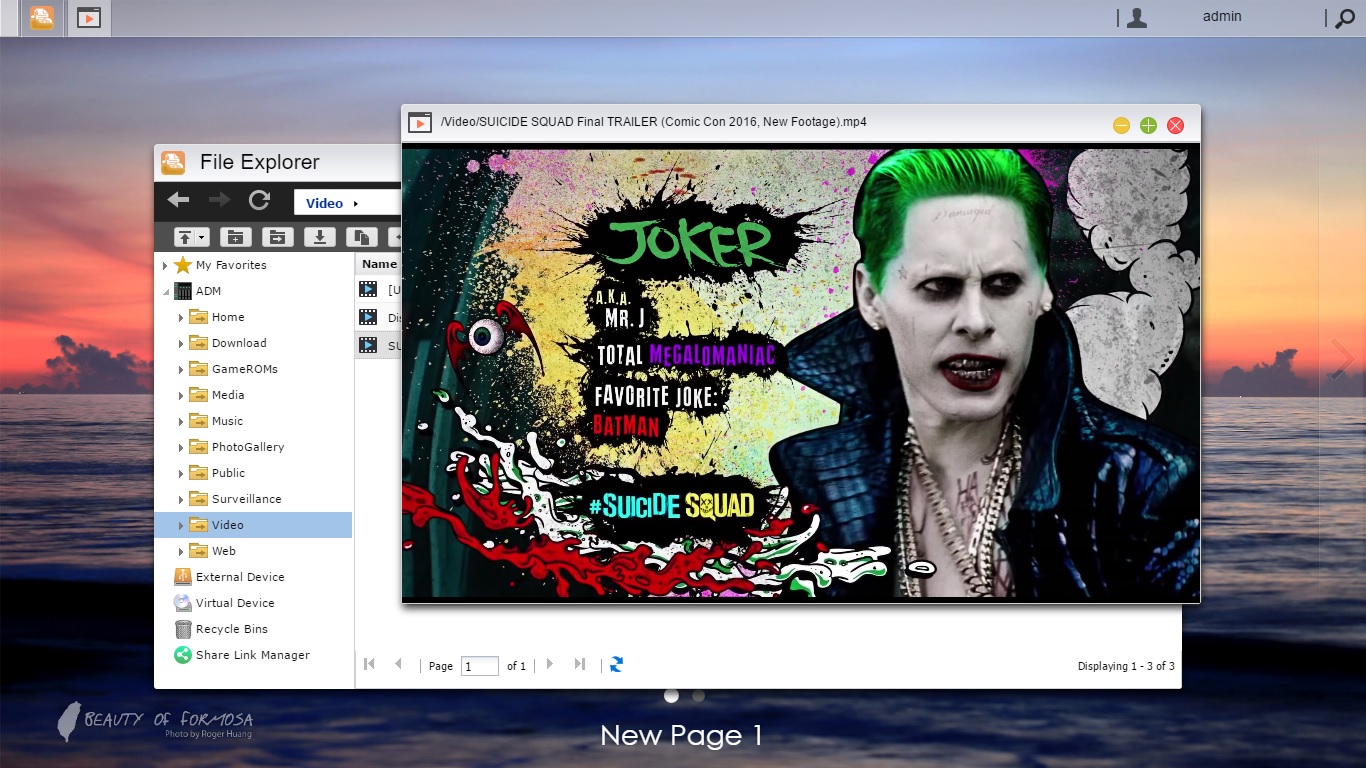The width and height of the screenshot is (1366, 768).
Task: Sort by the Name column header
Action: pos(379,264)
